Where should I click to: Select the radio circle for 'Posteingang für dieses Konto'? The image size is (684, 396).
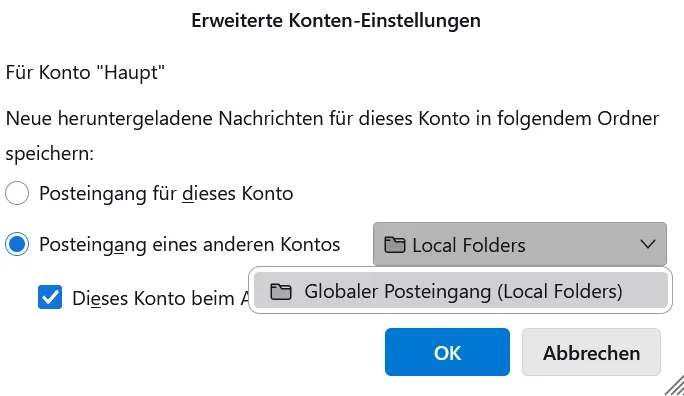(17, 193)
